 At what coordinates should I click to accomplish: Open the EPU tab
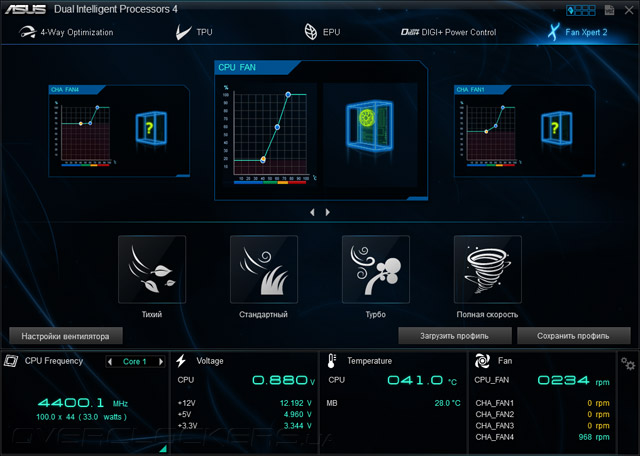pyautogui.click(x=322, y=32)
